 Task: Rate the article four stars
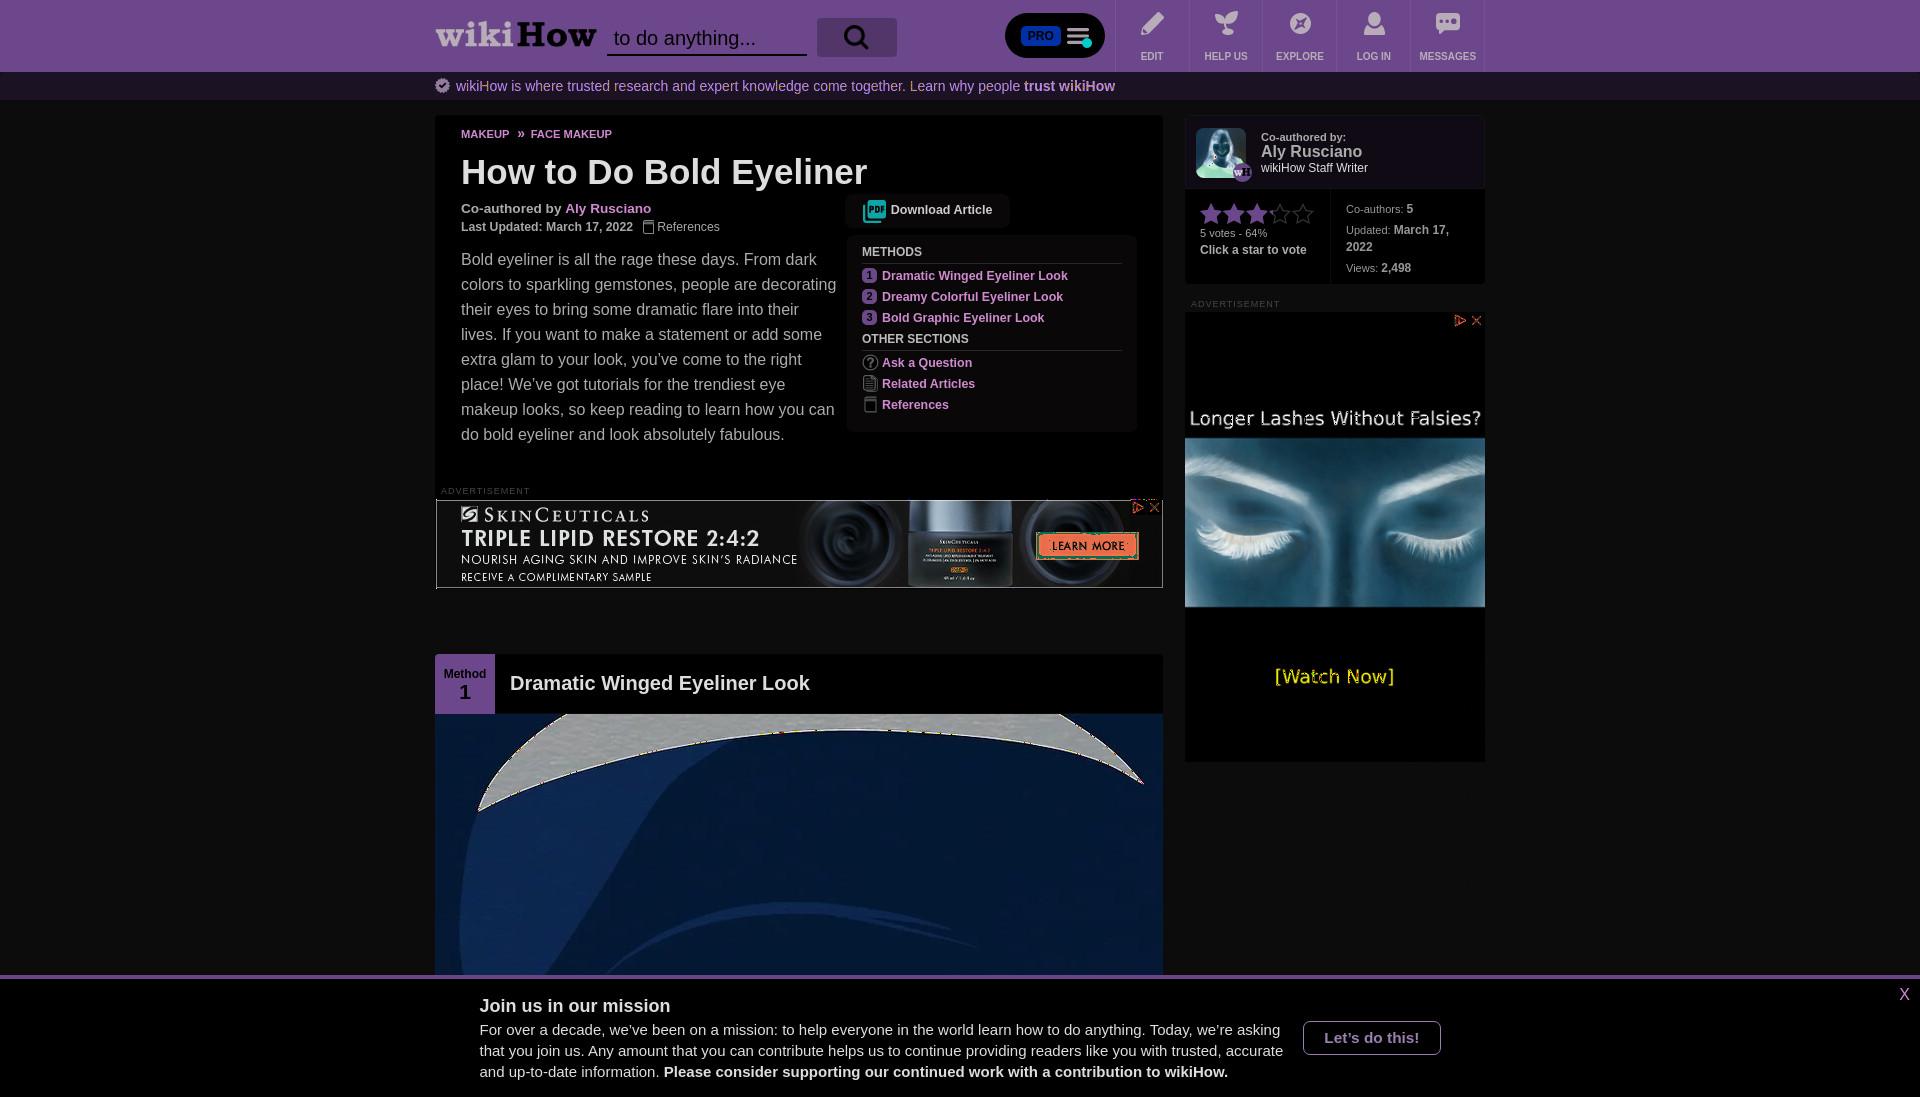(x=1280, y=214)
